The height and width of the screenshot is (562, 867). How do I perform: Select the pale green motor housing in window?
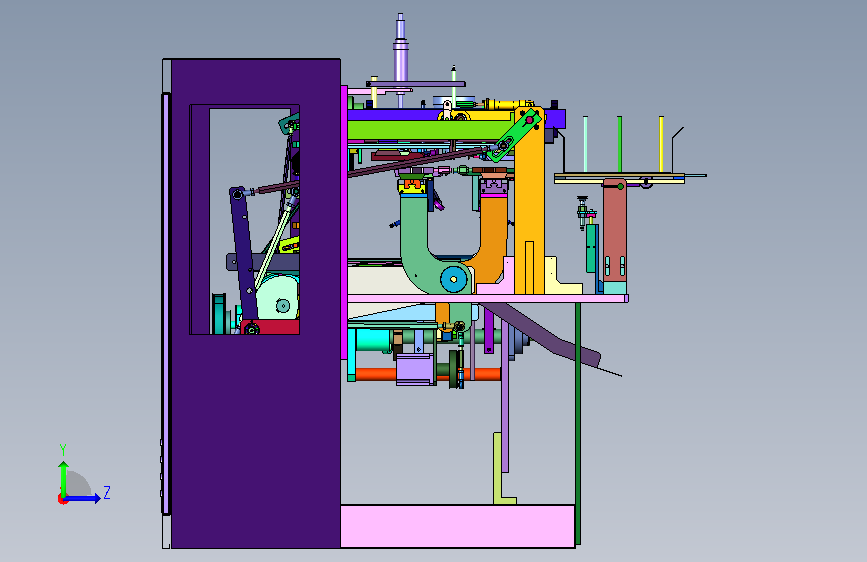[x=278, y=298]
